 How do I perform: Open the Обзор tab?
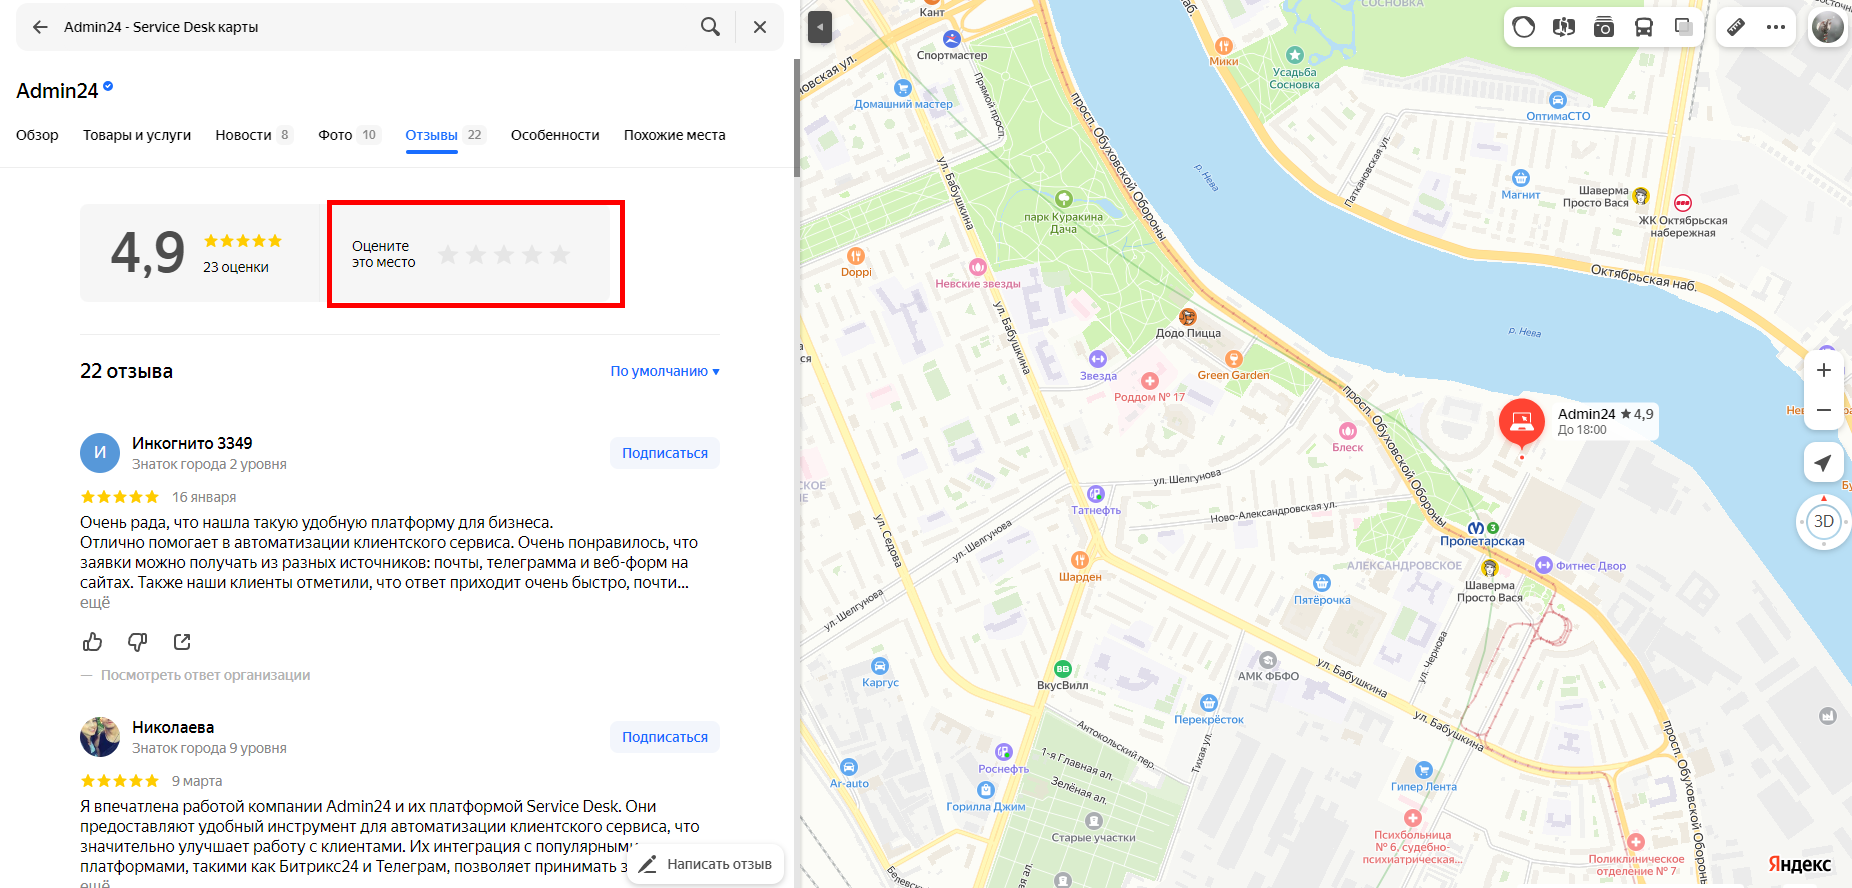[x=37, y=135]
